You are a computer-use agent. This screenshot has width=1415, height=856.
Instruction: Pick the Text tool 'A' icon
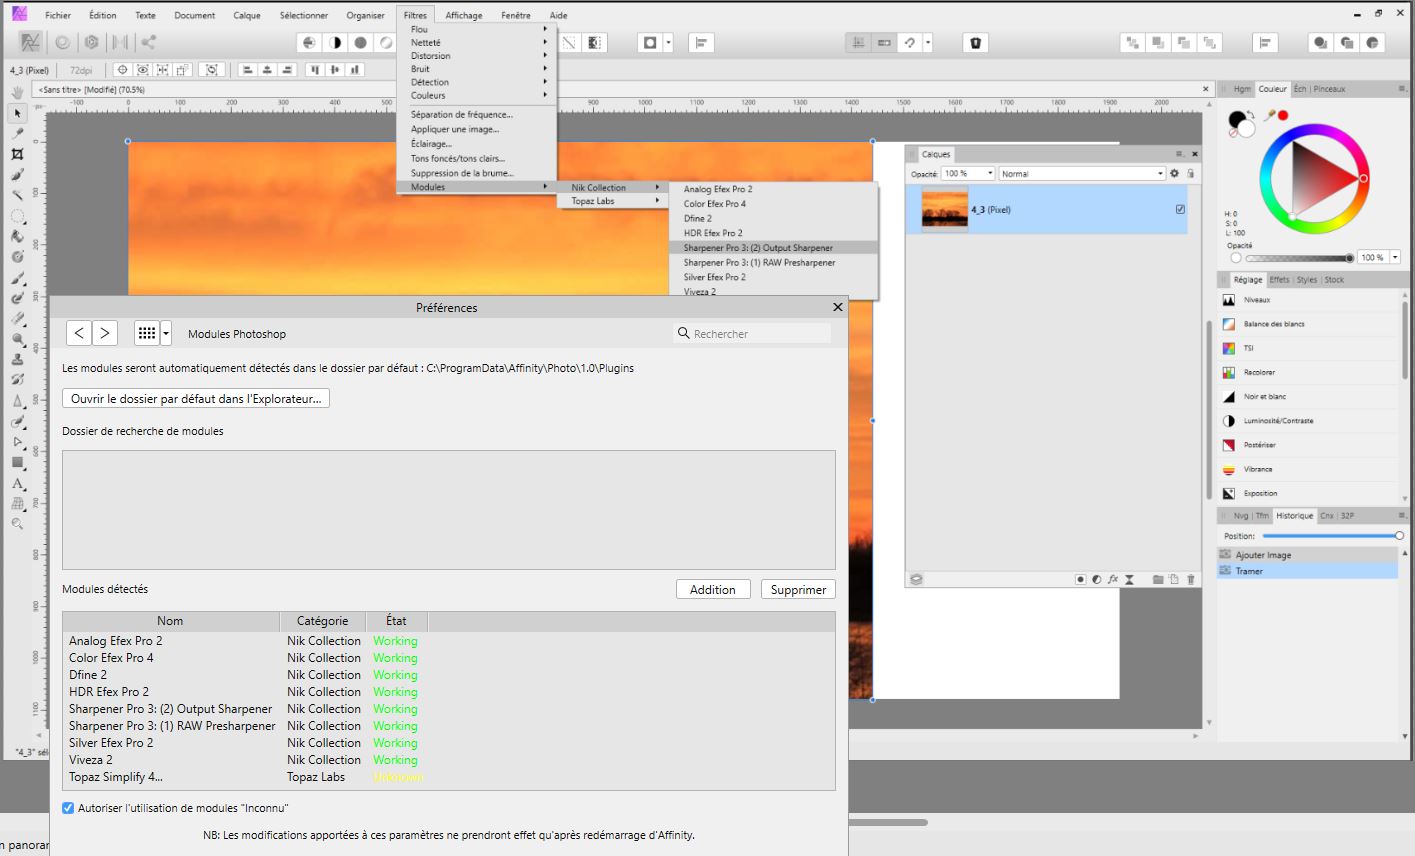pos(17,483)
